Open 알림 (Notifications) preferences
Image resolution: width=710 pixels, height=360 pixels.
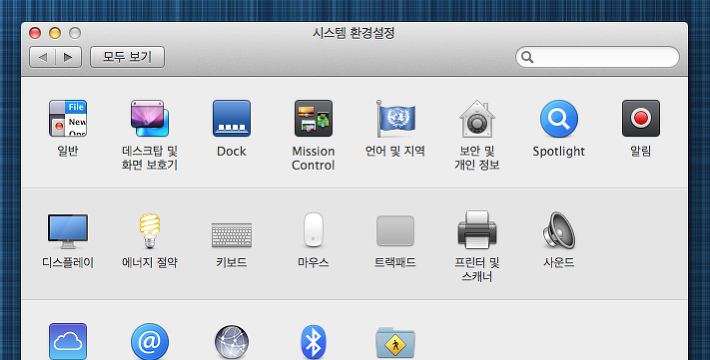tap(641, 119)
